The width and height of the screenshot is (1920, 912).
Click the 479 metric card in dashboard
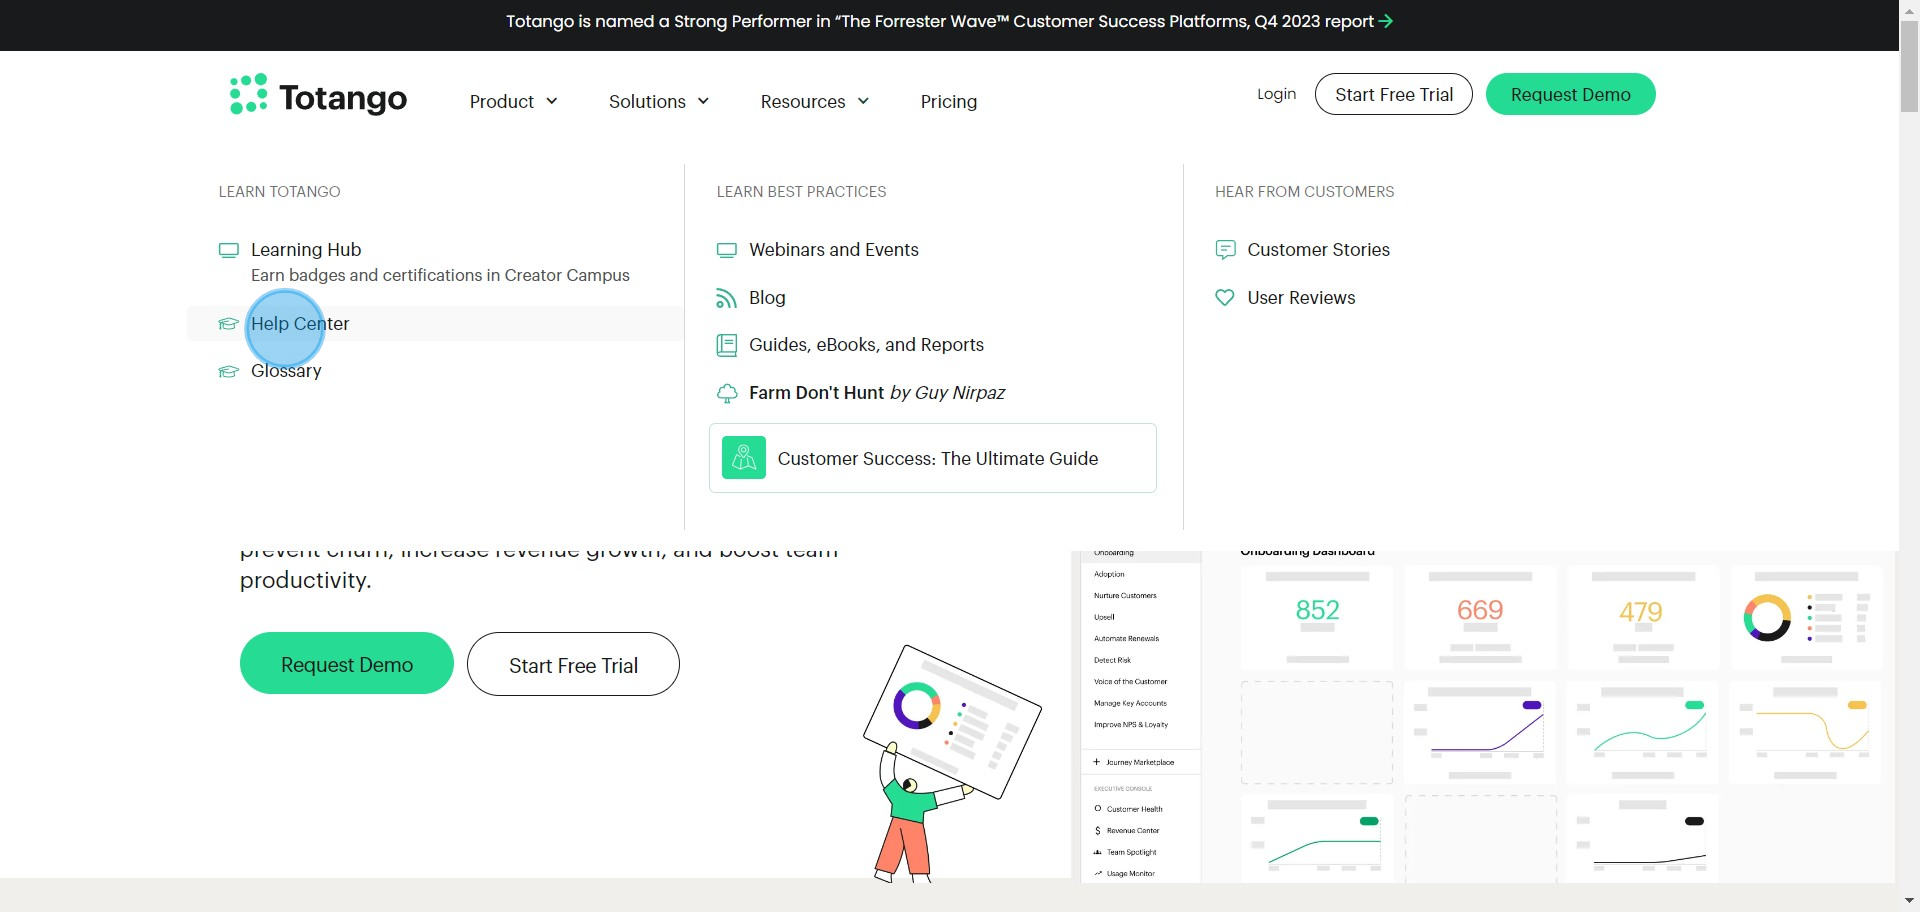tap(1643, 617)
